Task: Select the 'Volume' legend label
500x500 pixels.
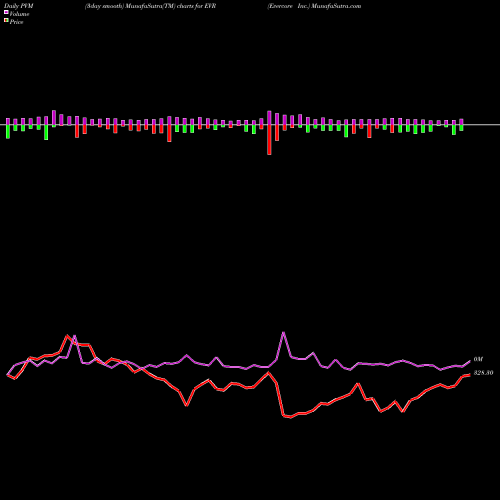Action: (19, 14)
